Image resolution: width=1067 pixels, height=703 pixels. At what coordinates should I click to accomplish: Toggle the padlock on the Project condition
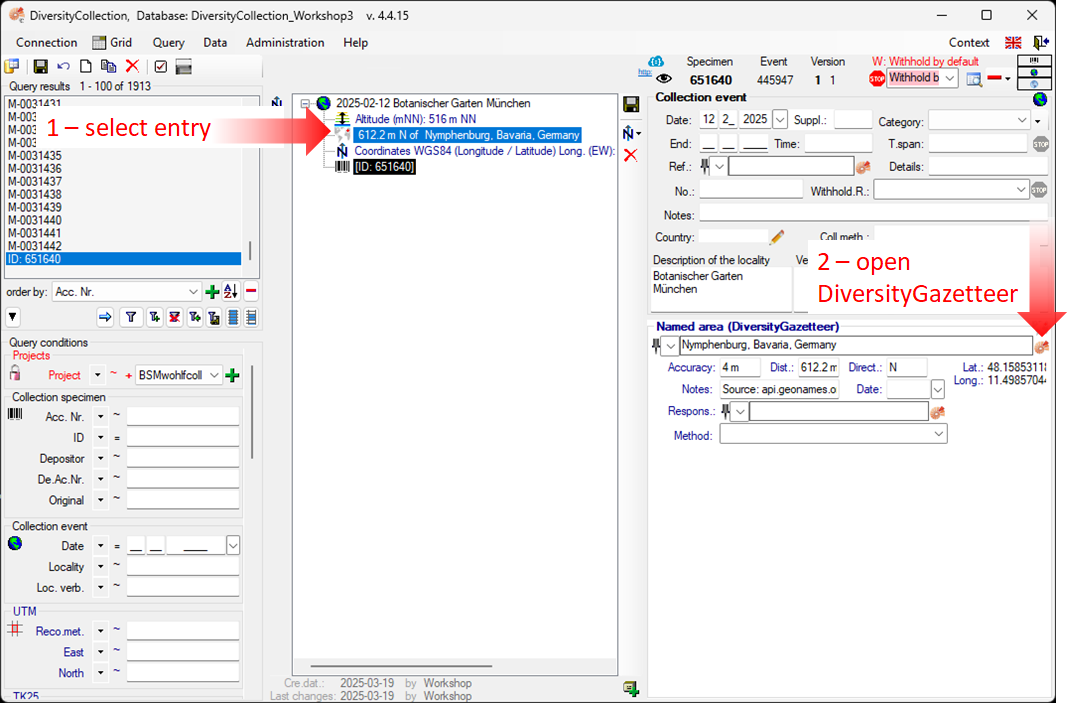15,372
